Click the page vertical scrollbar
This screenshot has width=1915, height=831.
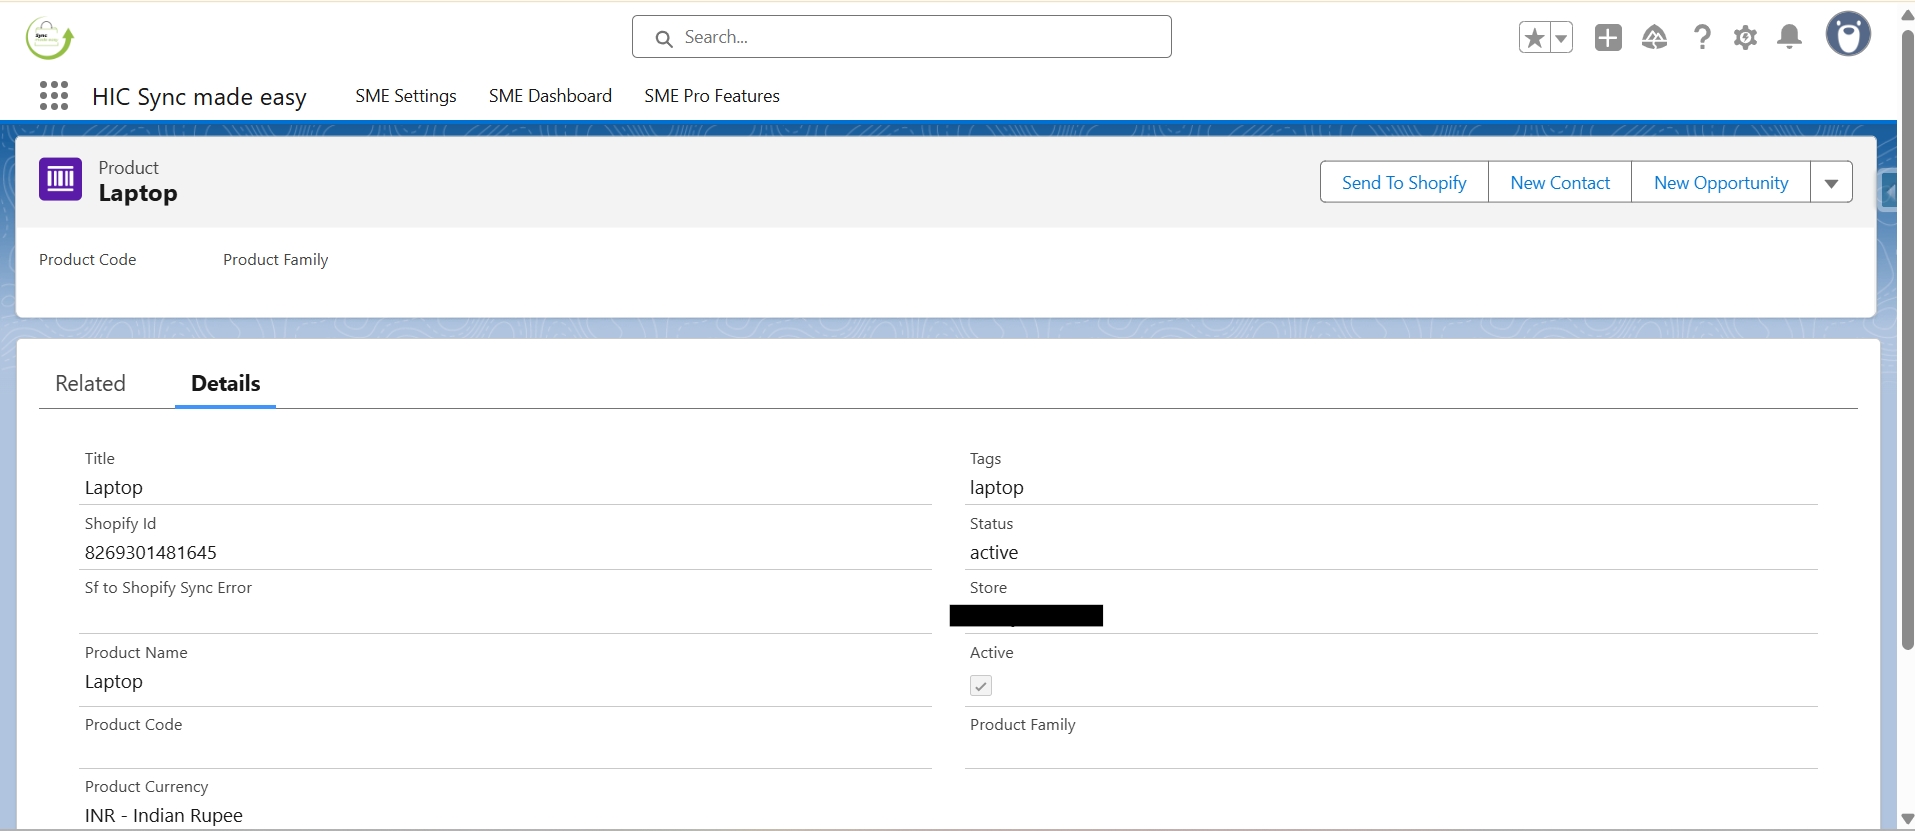(1907, 340)
